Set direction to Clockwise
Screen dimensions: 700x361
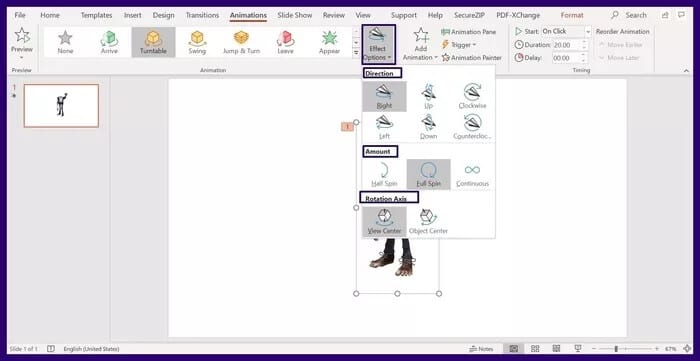point(472,96)
